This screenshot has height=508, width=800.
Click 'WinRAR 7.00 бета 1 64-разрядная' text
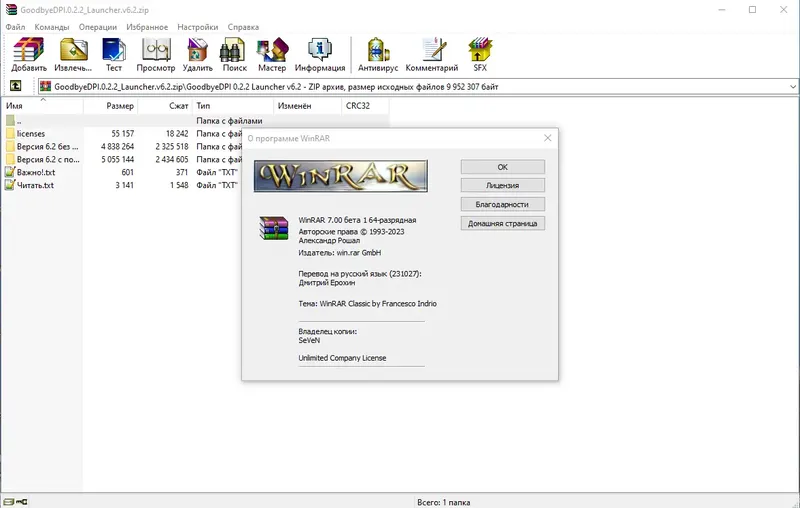(357, 220)
